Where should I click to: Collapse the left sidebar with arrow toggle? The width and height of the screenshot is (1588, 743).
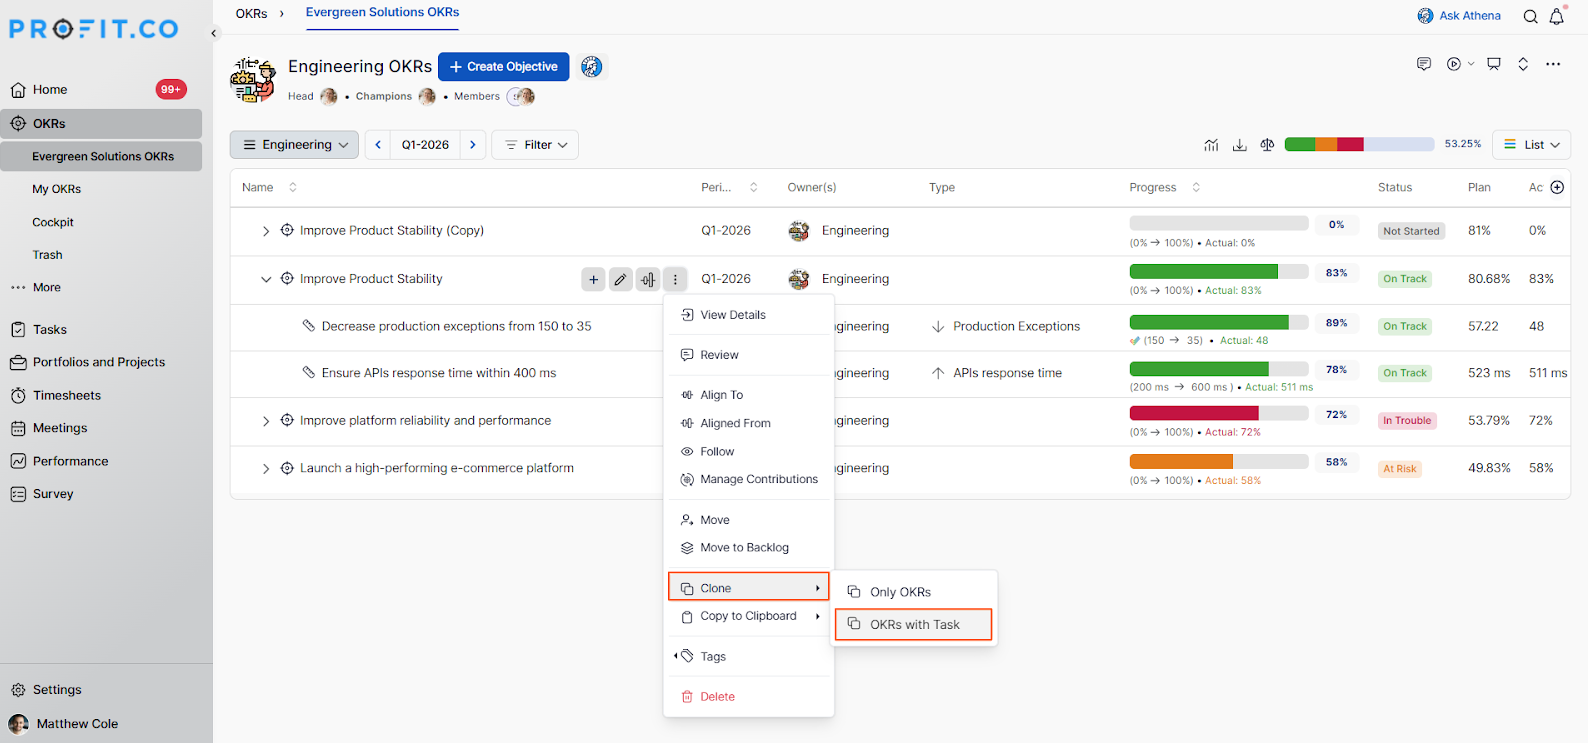[x=213, y=33]
